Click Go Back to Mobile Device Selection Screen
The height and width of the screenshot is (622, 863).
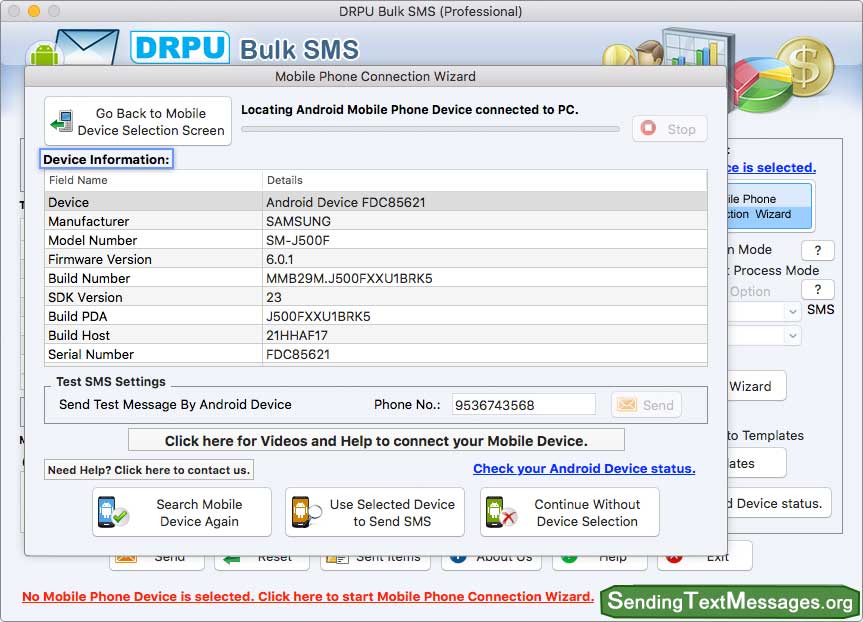point(138,122)
